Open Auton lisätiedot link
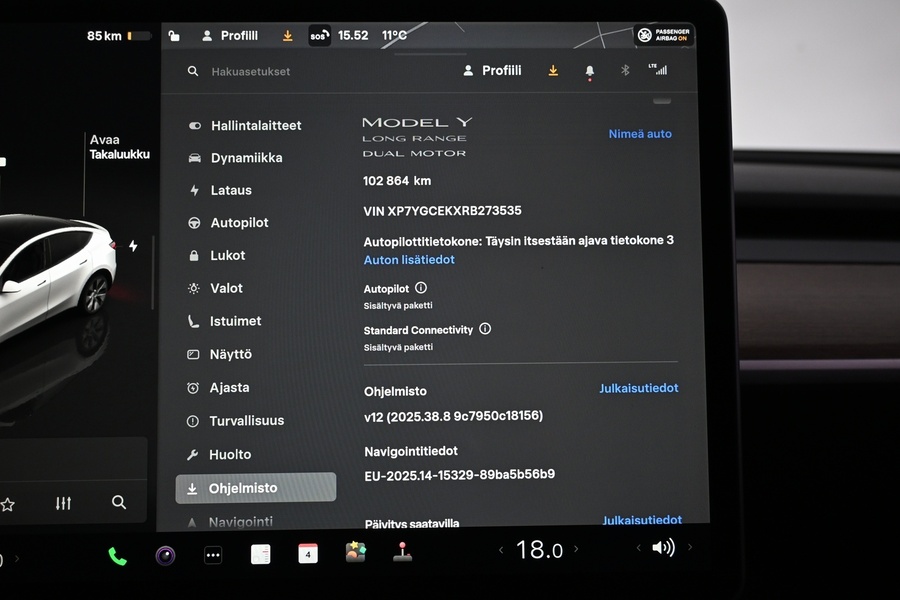 [409, 260]
